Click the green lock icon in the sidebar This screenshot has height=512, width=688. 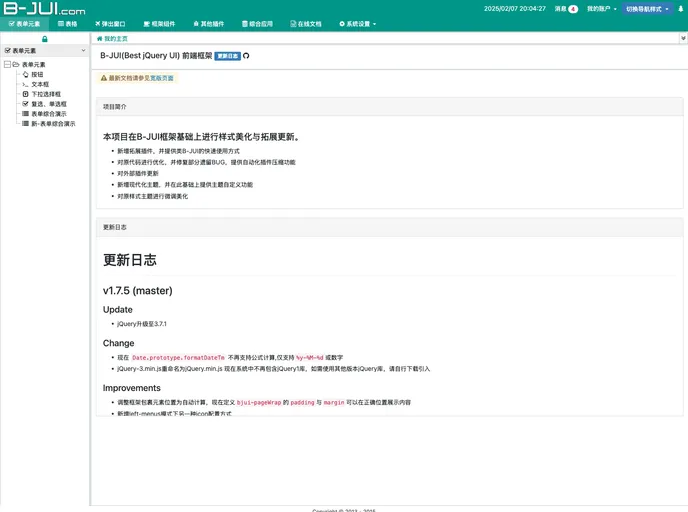point(45,39)
